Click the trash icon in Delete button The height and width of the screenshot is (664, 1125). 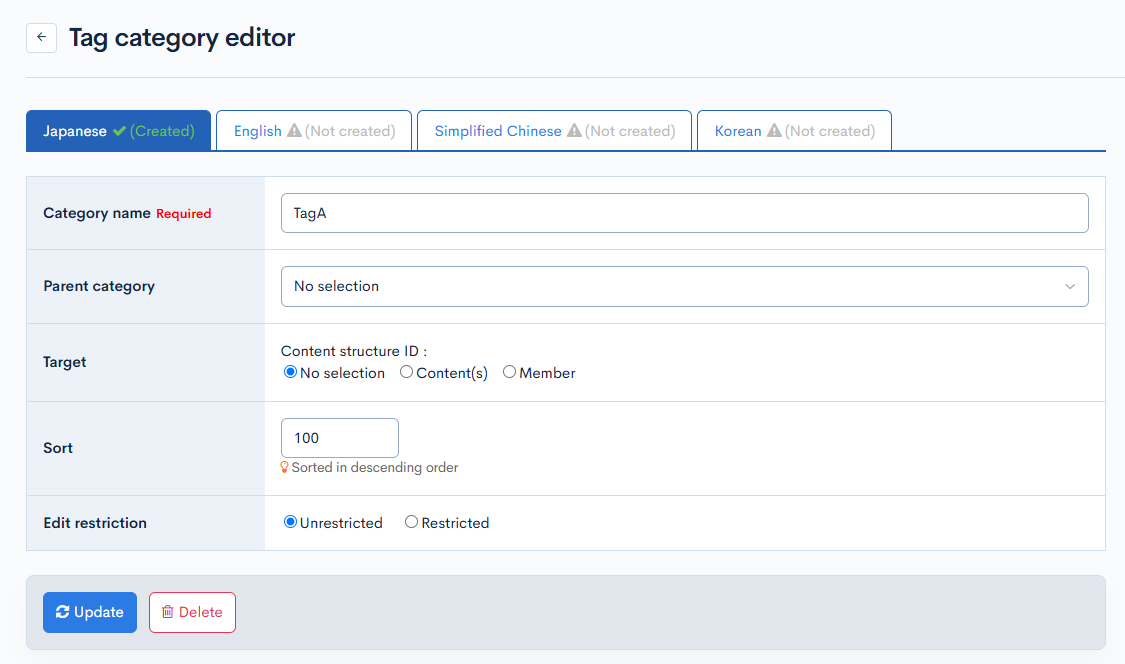tap(168, 612)
